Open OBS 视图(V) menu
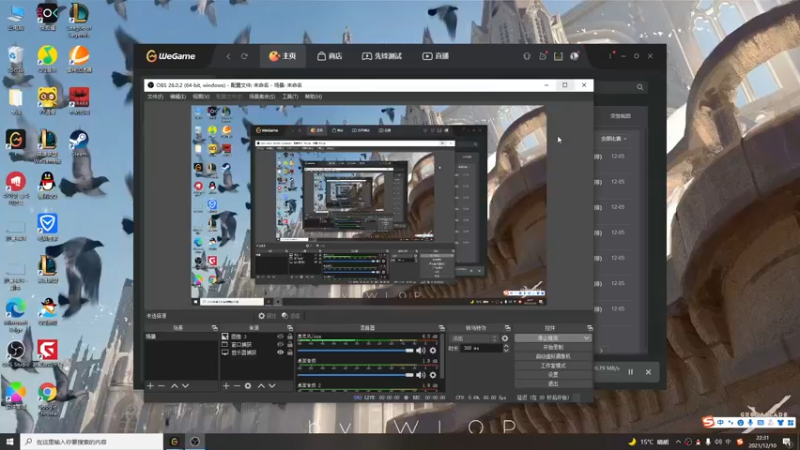Image resolution: width=800 pixels, height=450 pixels. (x=201, y=96)
